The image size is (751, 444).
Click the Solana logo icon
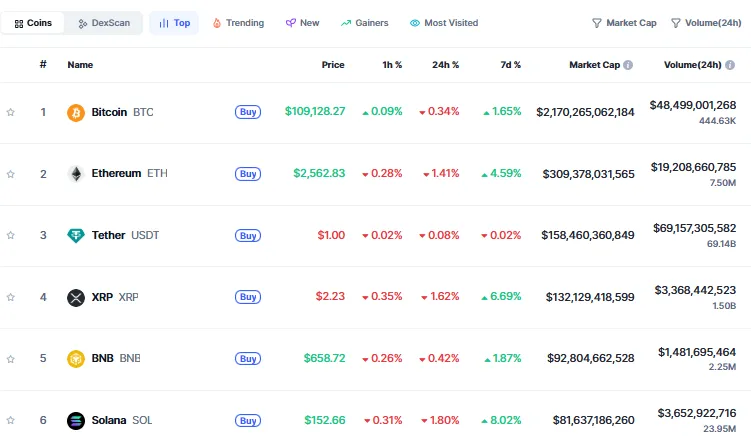pos(76,420)
